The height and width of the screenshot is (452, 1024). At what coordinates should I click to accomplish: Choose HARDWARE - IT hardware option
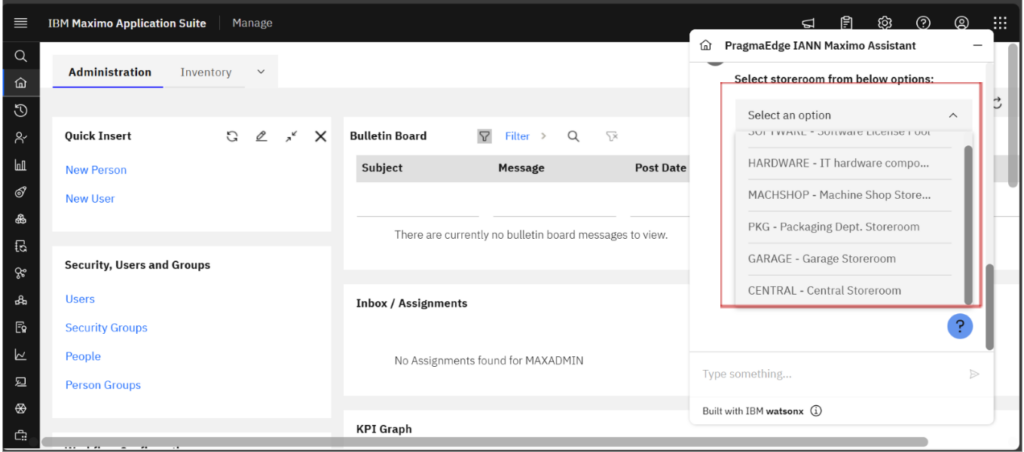(850, 163)
